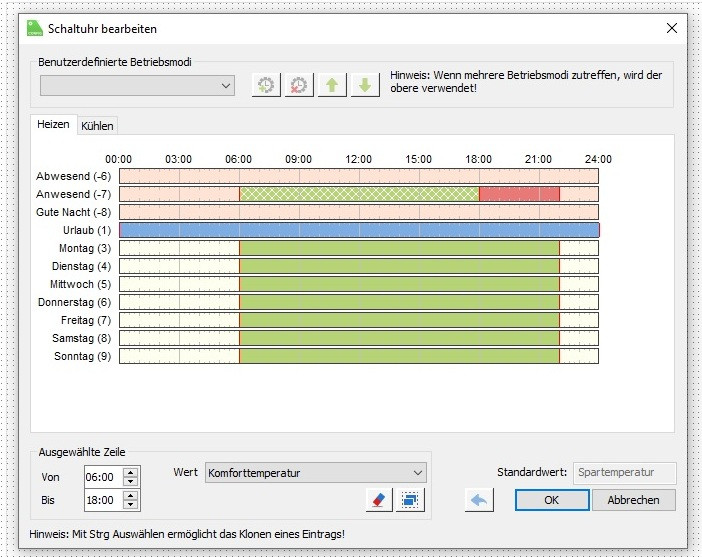Select the green Mittwoch time block
Screen dimensions: 702x557
tap(399, 284)
